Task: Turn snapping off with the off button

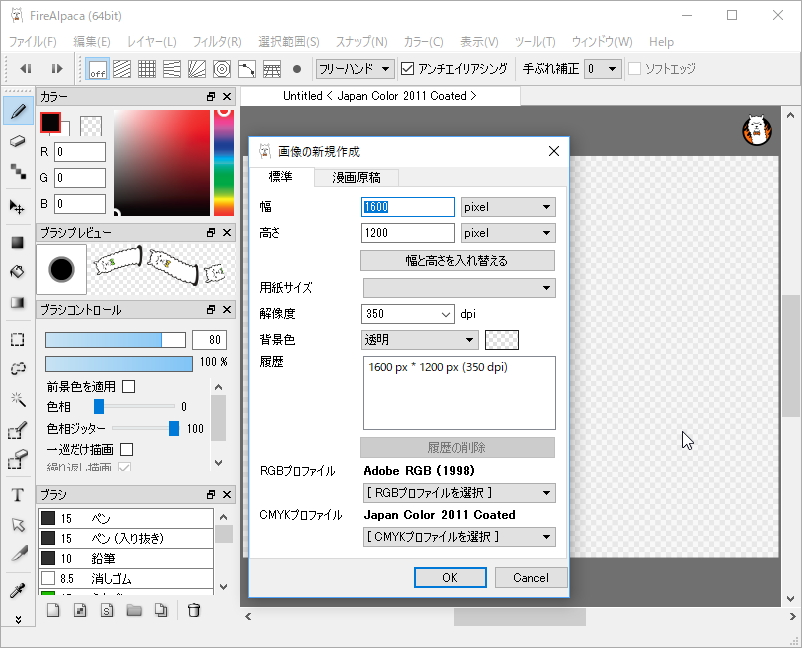Action: pos(97,69)
